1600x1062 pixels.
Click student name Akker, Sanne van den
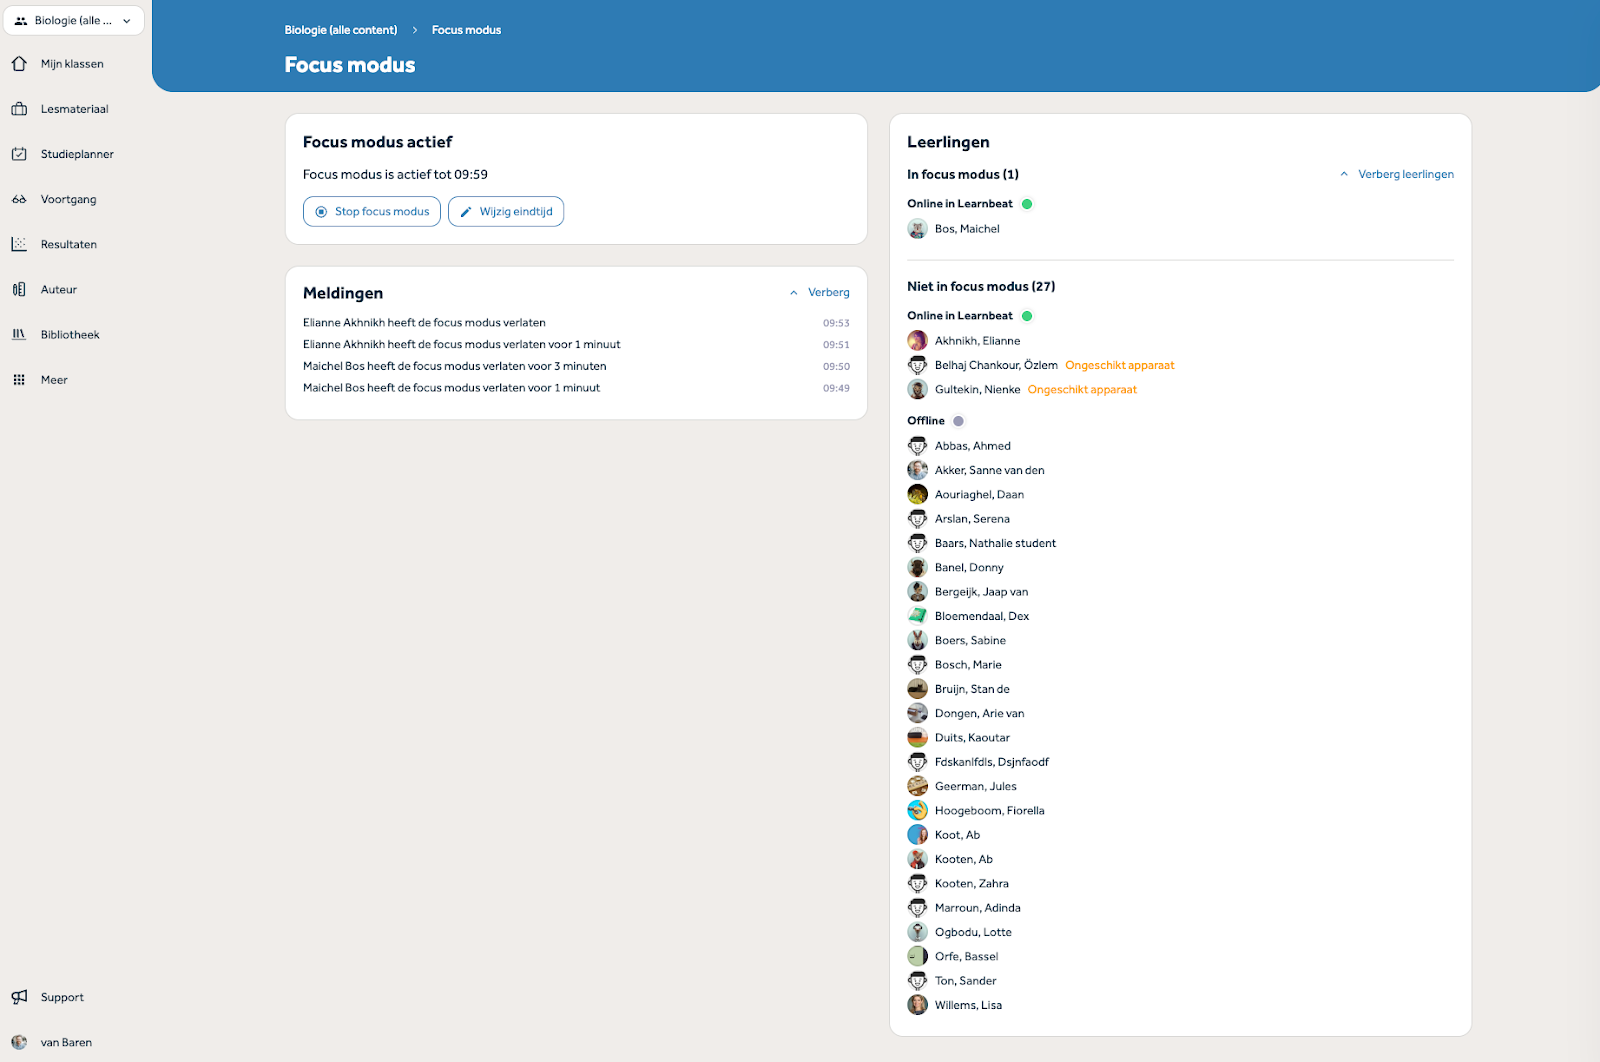pyautogui.click(x=990, y=470)
